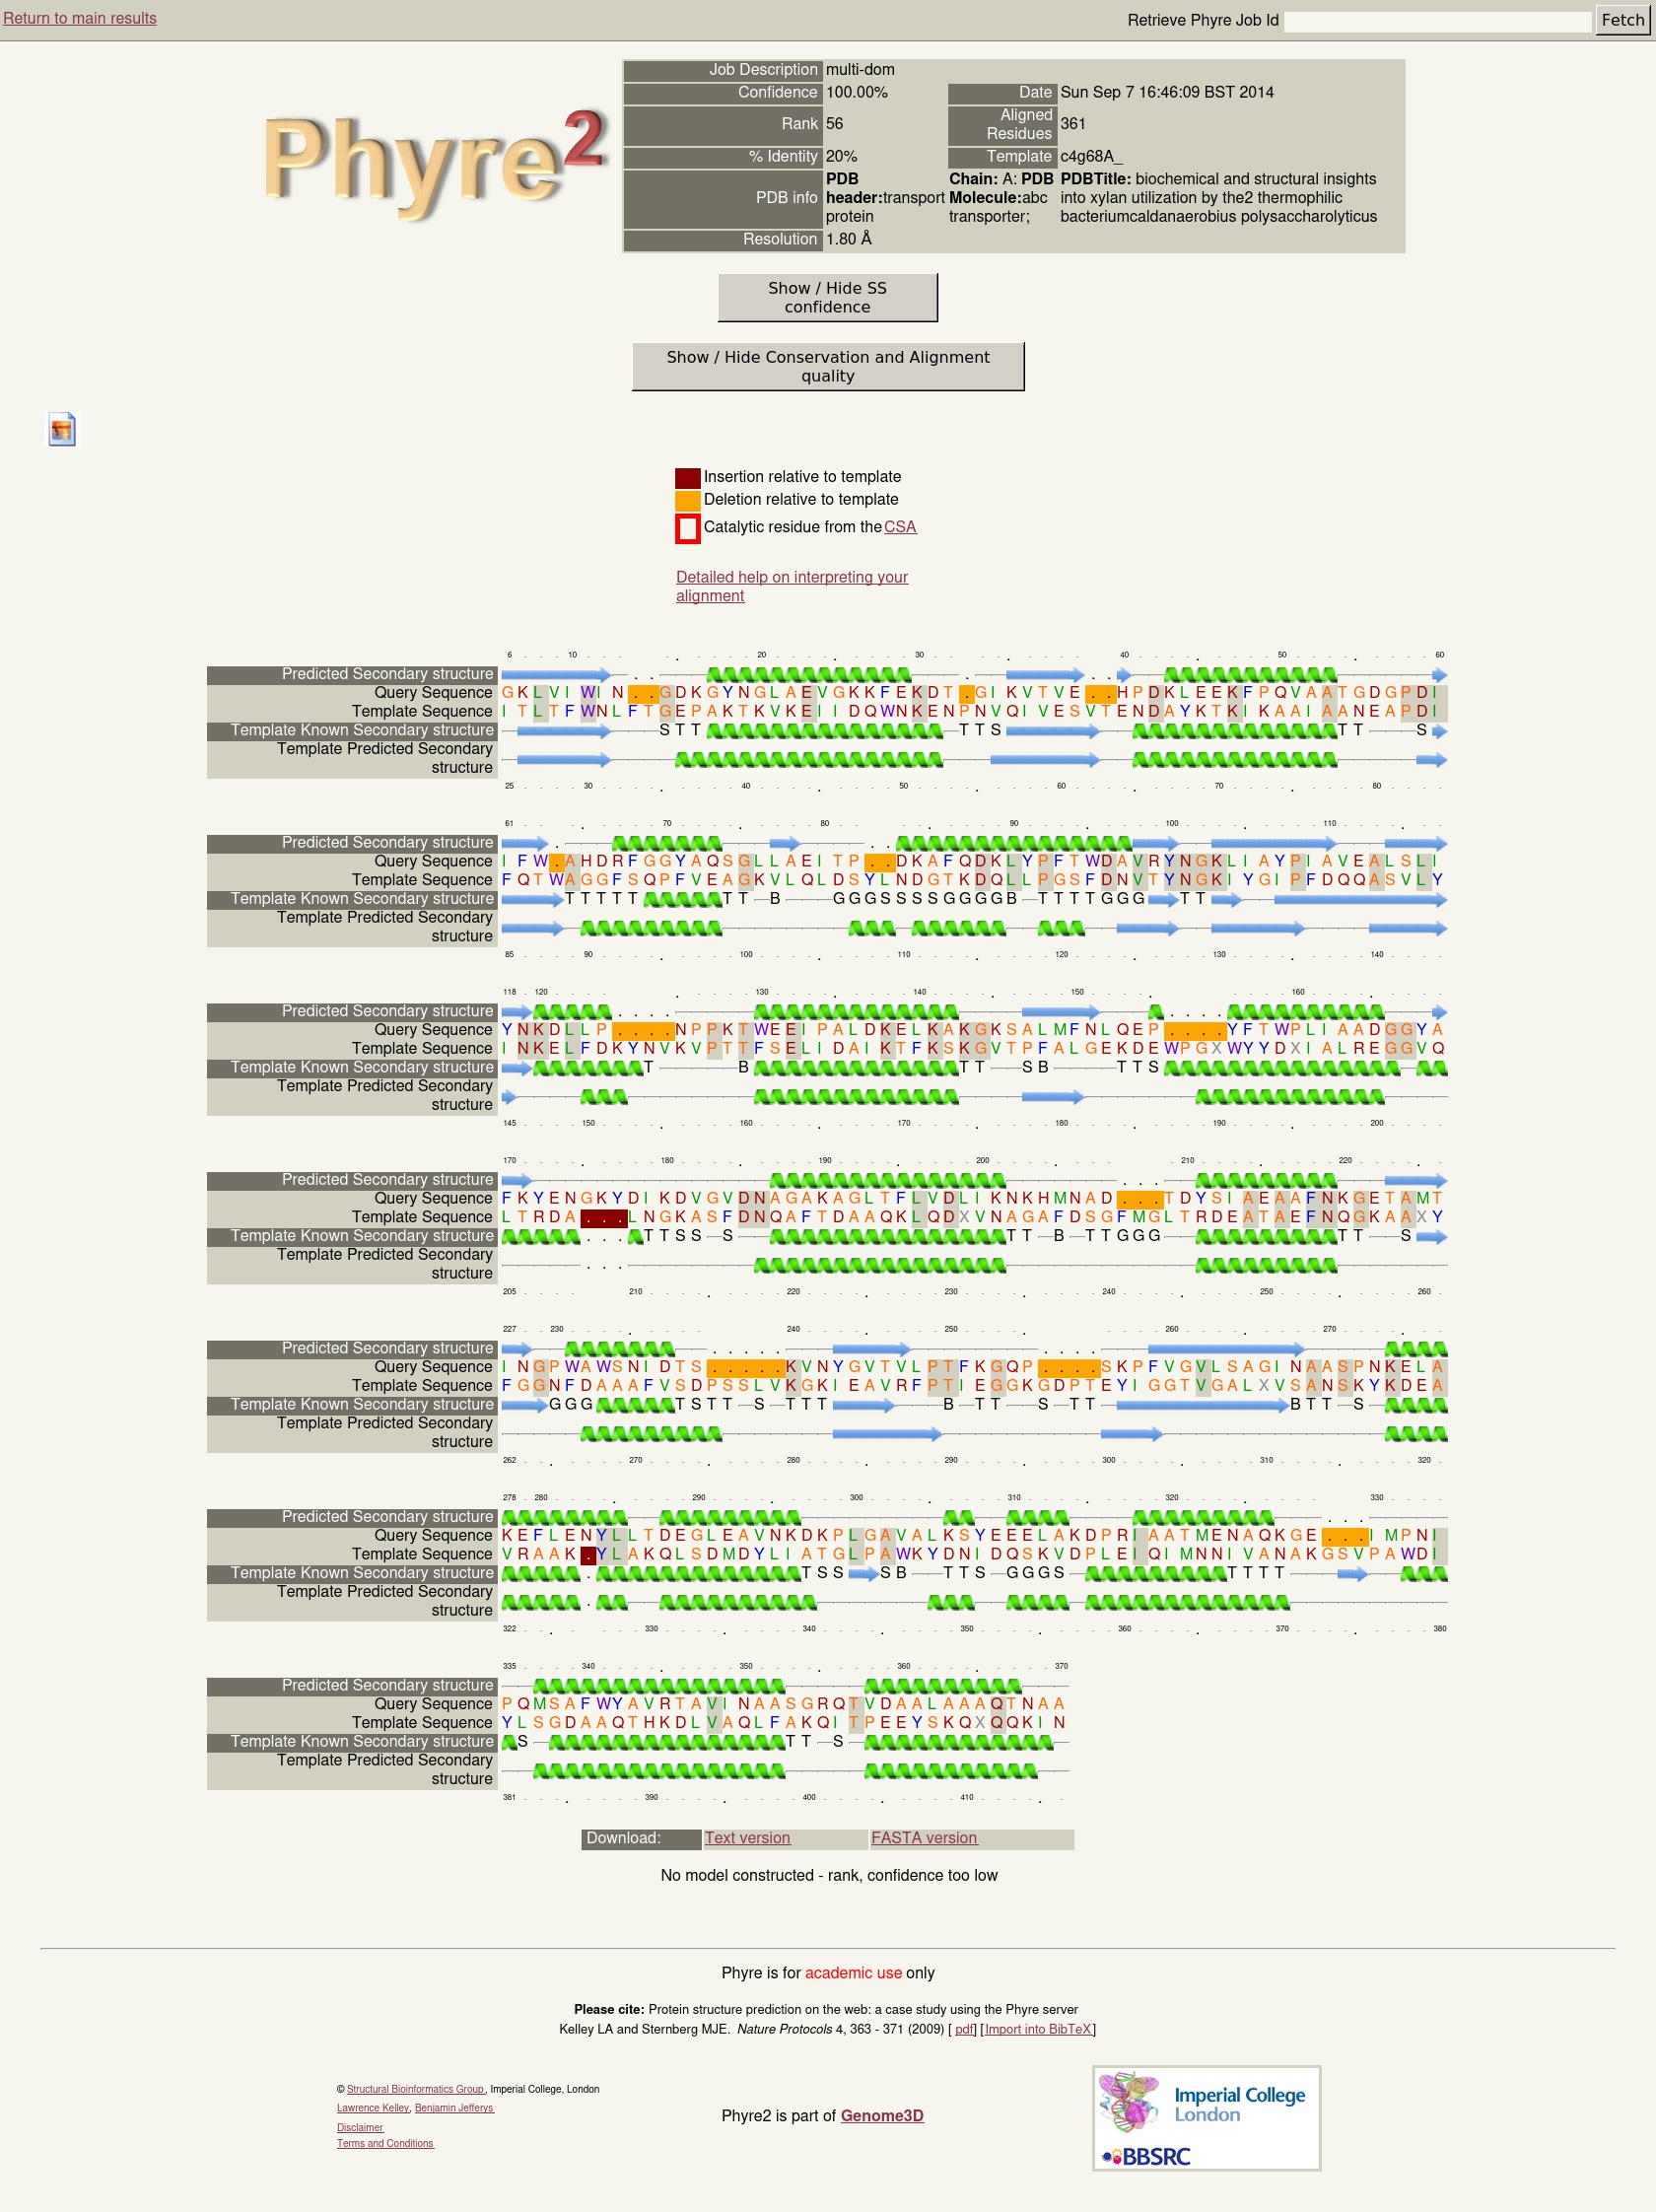Open the citation pdf link
The height and width of the screenshot is (2212, 1656).
point(964,2029)
